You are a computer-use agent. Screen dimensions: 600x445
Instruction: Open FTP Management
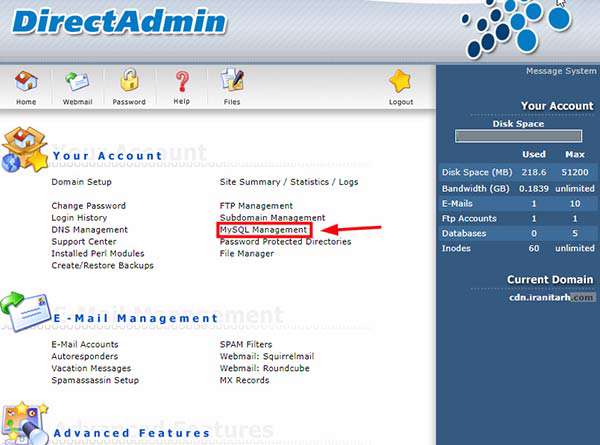point(256,205)
